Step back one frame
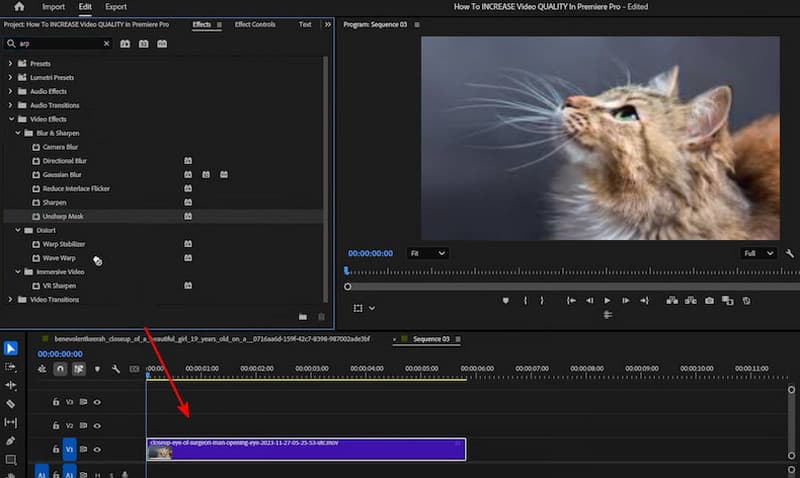Image resolution: width=800 pixels, height=478 pixels. [589, 300]
